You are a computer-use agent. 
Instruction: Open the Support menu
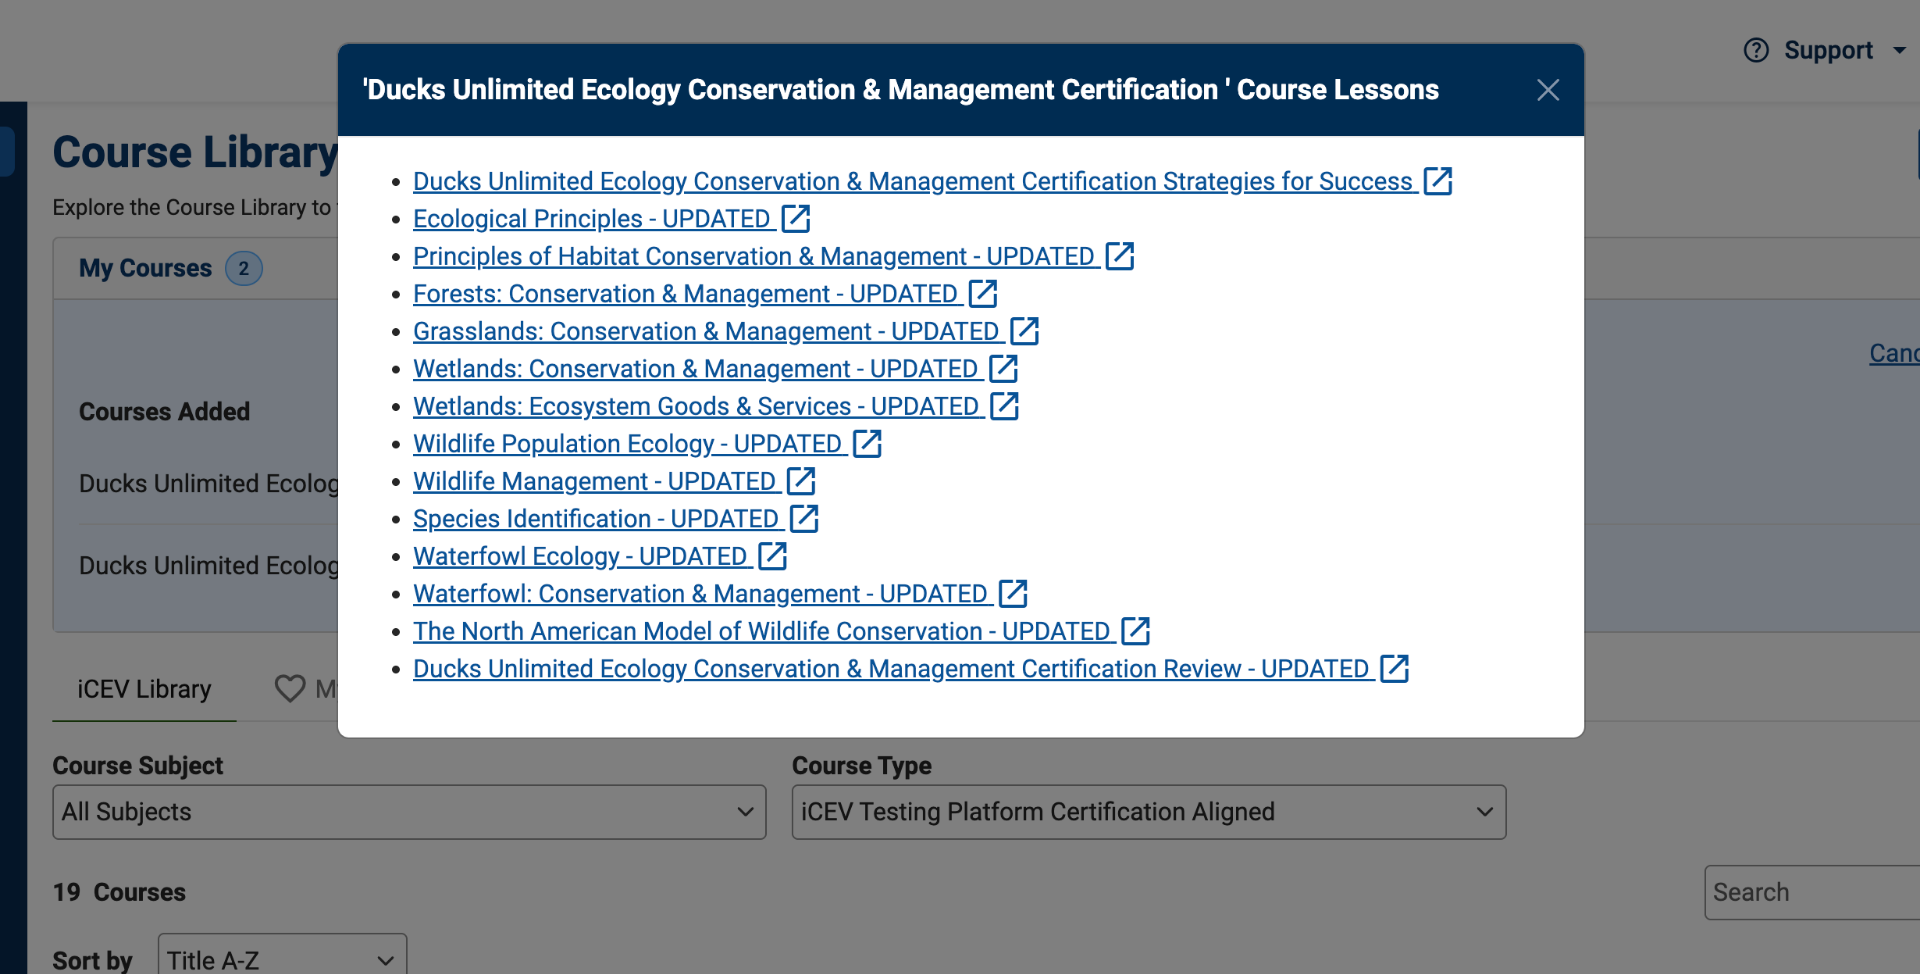point(1826,50)
